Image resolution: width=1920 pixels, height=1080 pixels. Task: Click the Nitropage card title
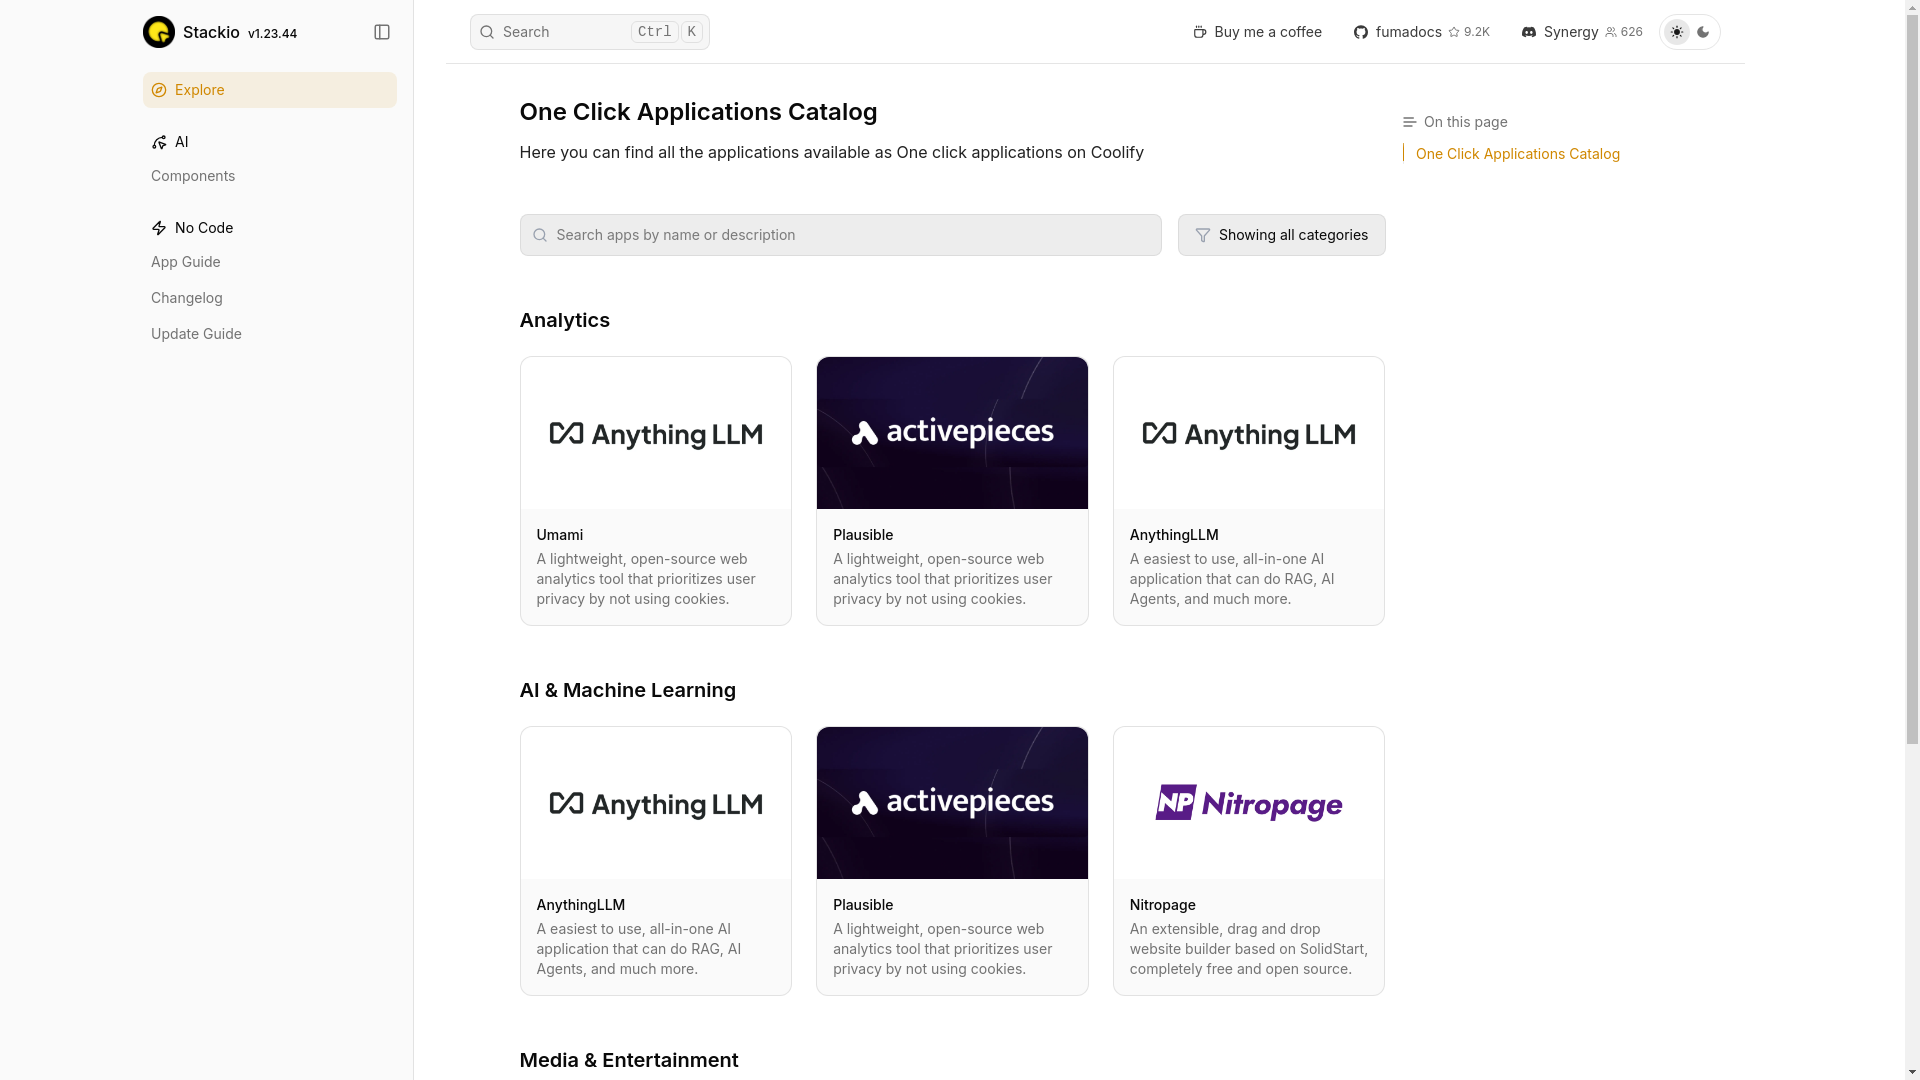1163,905
